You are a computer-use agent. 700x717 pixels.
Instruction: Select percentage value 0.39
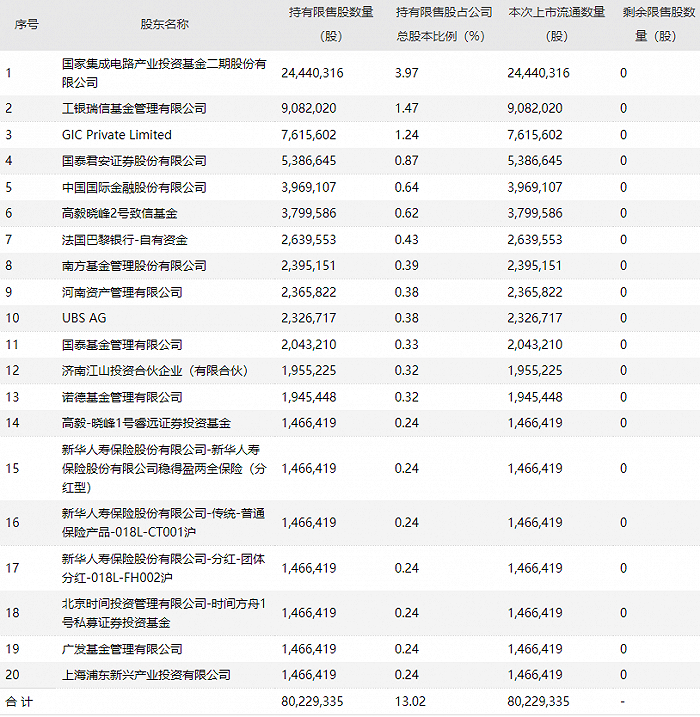(x=406, y=266)
